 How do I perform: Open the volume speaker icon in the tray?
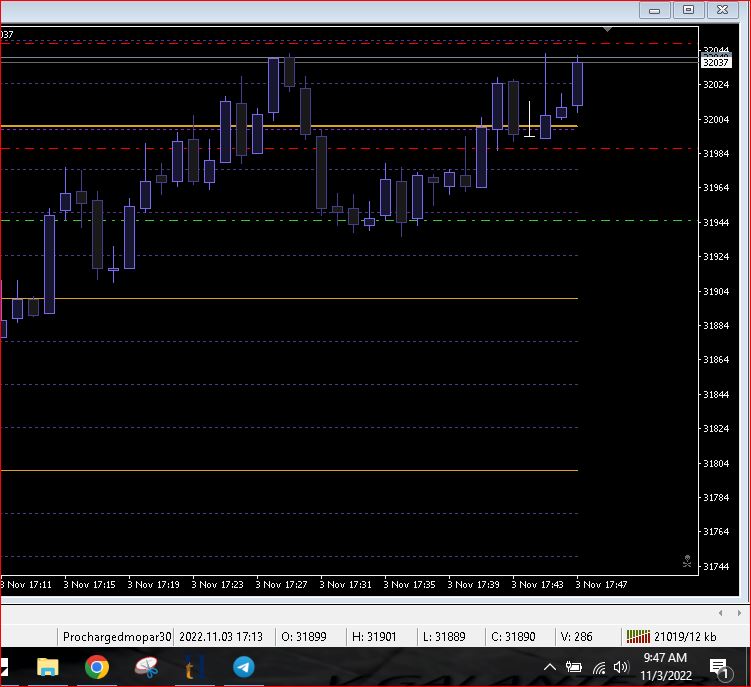click(x=620, y=667)
